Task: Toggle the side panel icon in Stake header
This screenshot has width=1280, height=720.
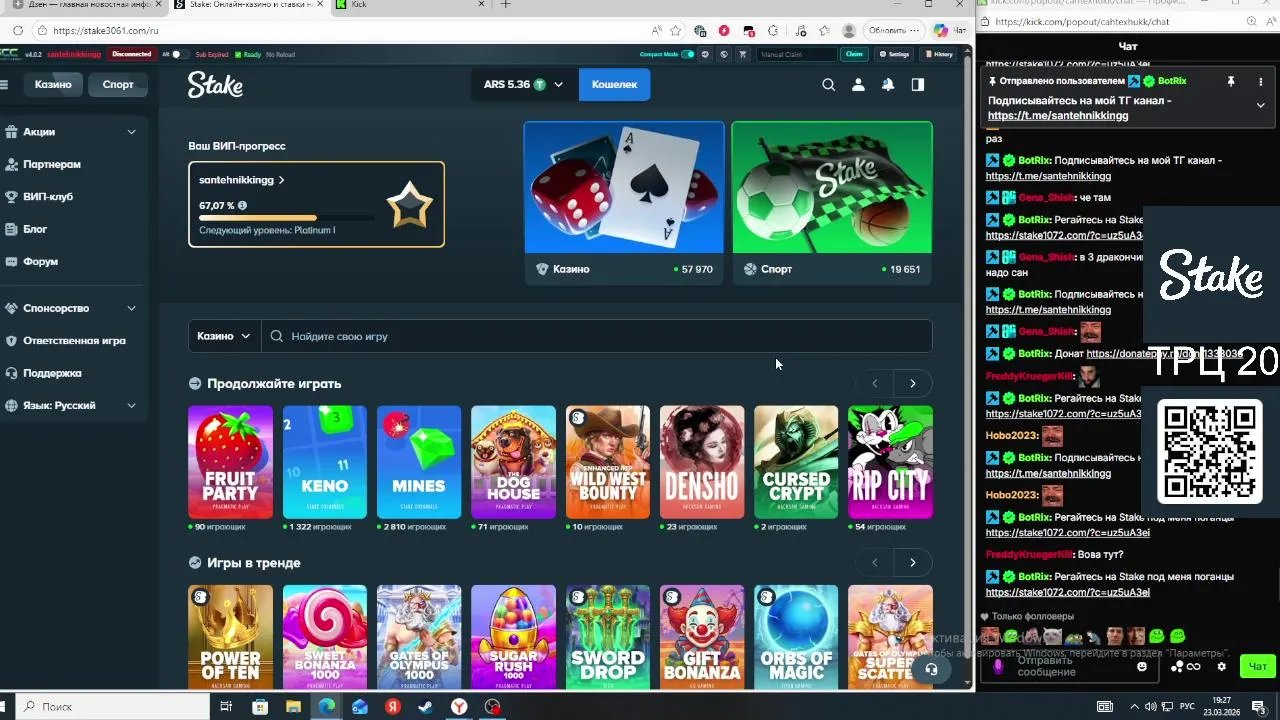Action: (918, 85)
